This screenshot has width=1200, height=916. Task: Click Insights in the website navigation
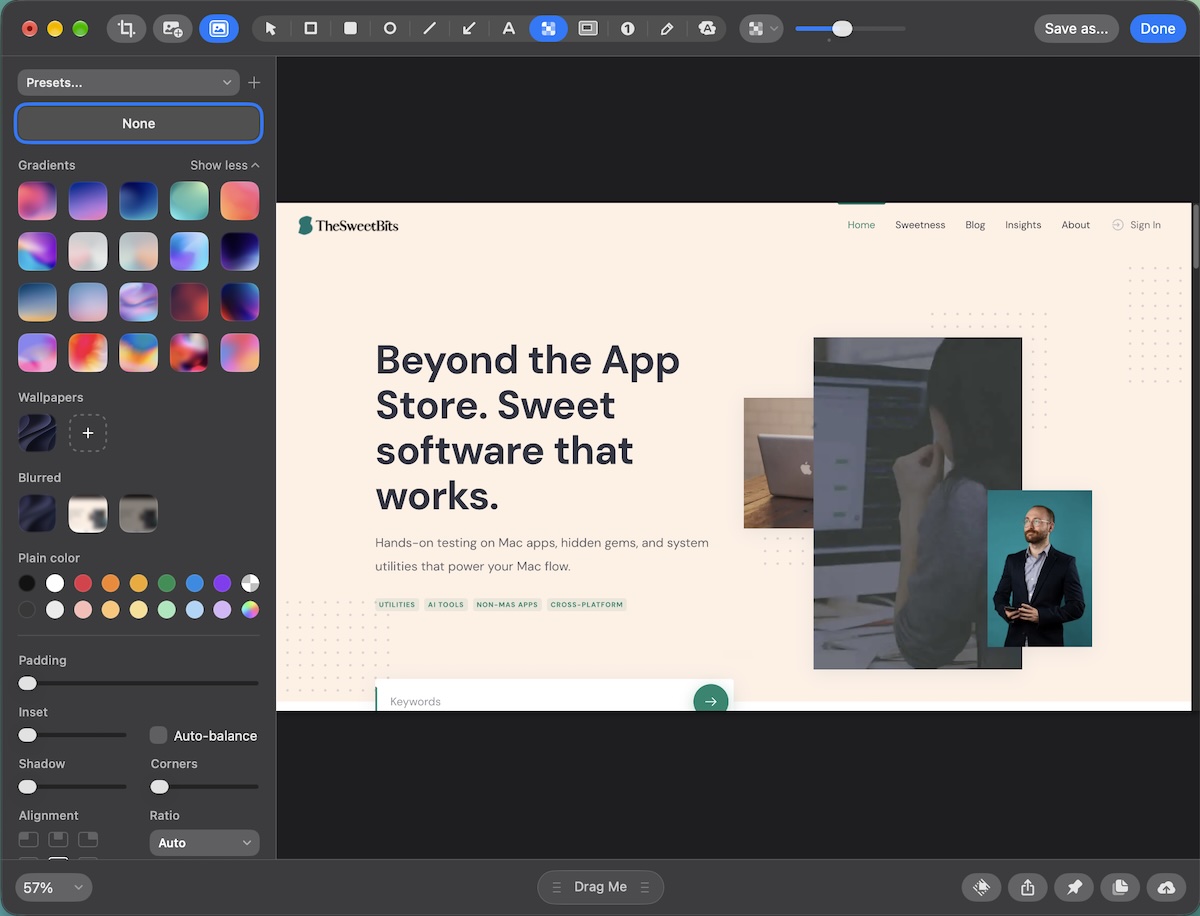tap(1023, 225)
